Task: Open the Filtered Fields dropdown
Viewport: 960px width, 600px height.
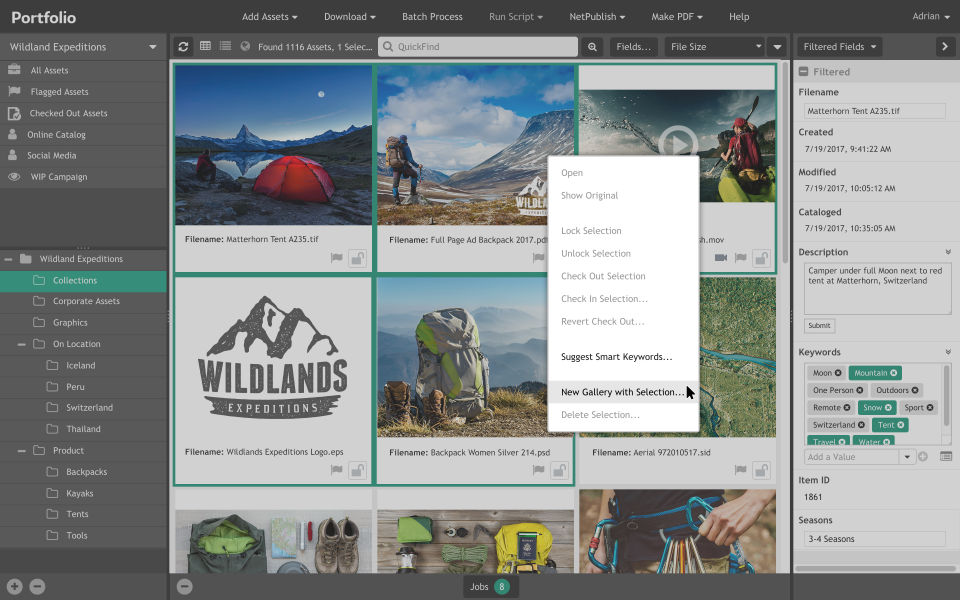Action: pos(839,47)
